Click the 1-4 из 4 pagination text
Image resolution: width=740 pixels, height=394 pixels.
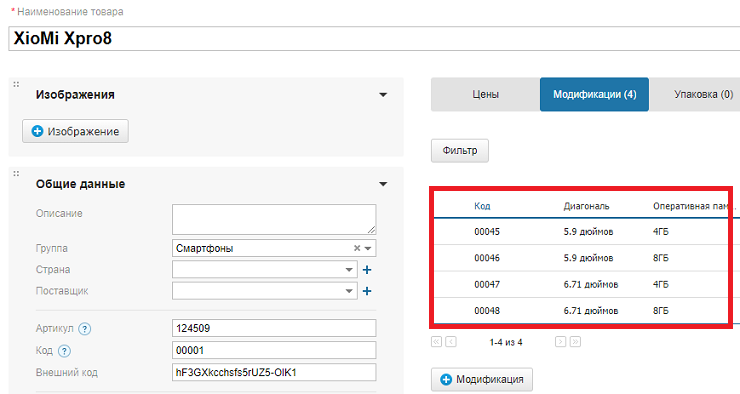click(506, 342)
